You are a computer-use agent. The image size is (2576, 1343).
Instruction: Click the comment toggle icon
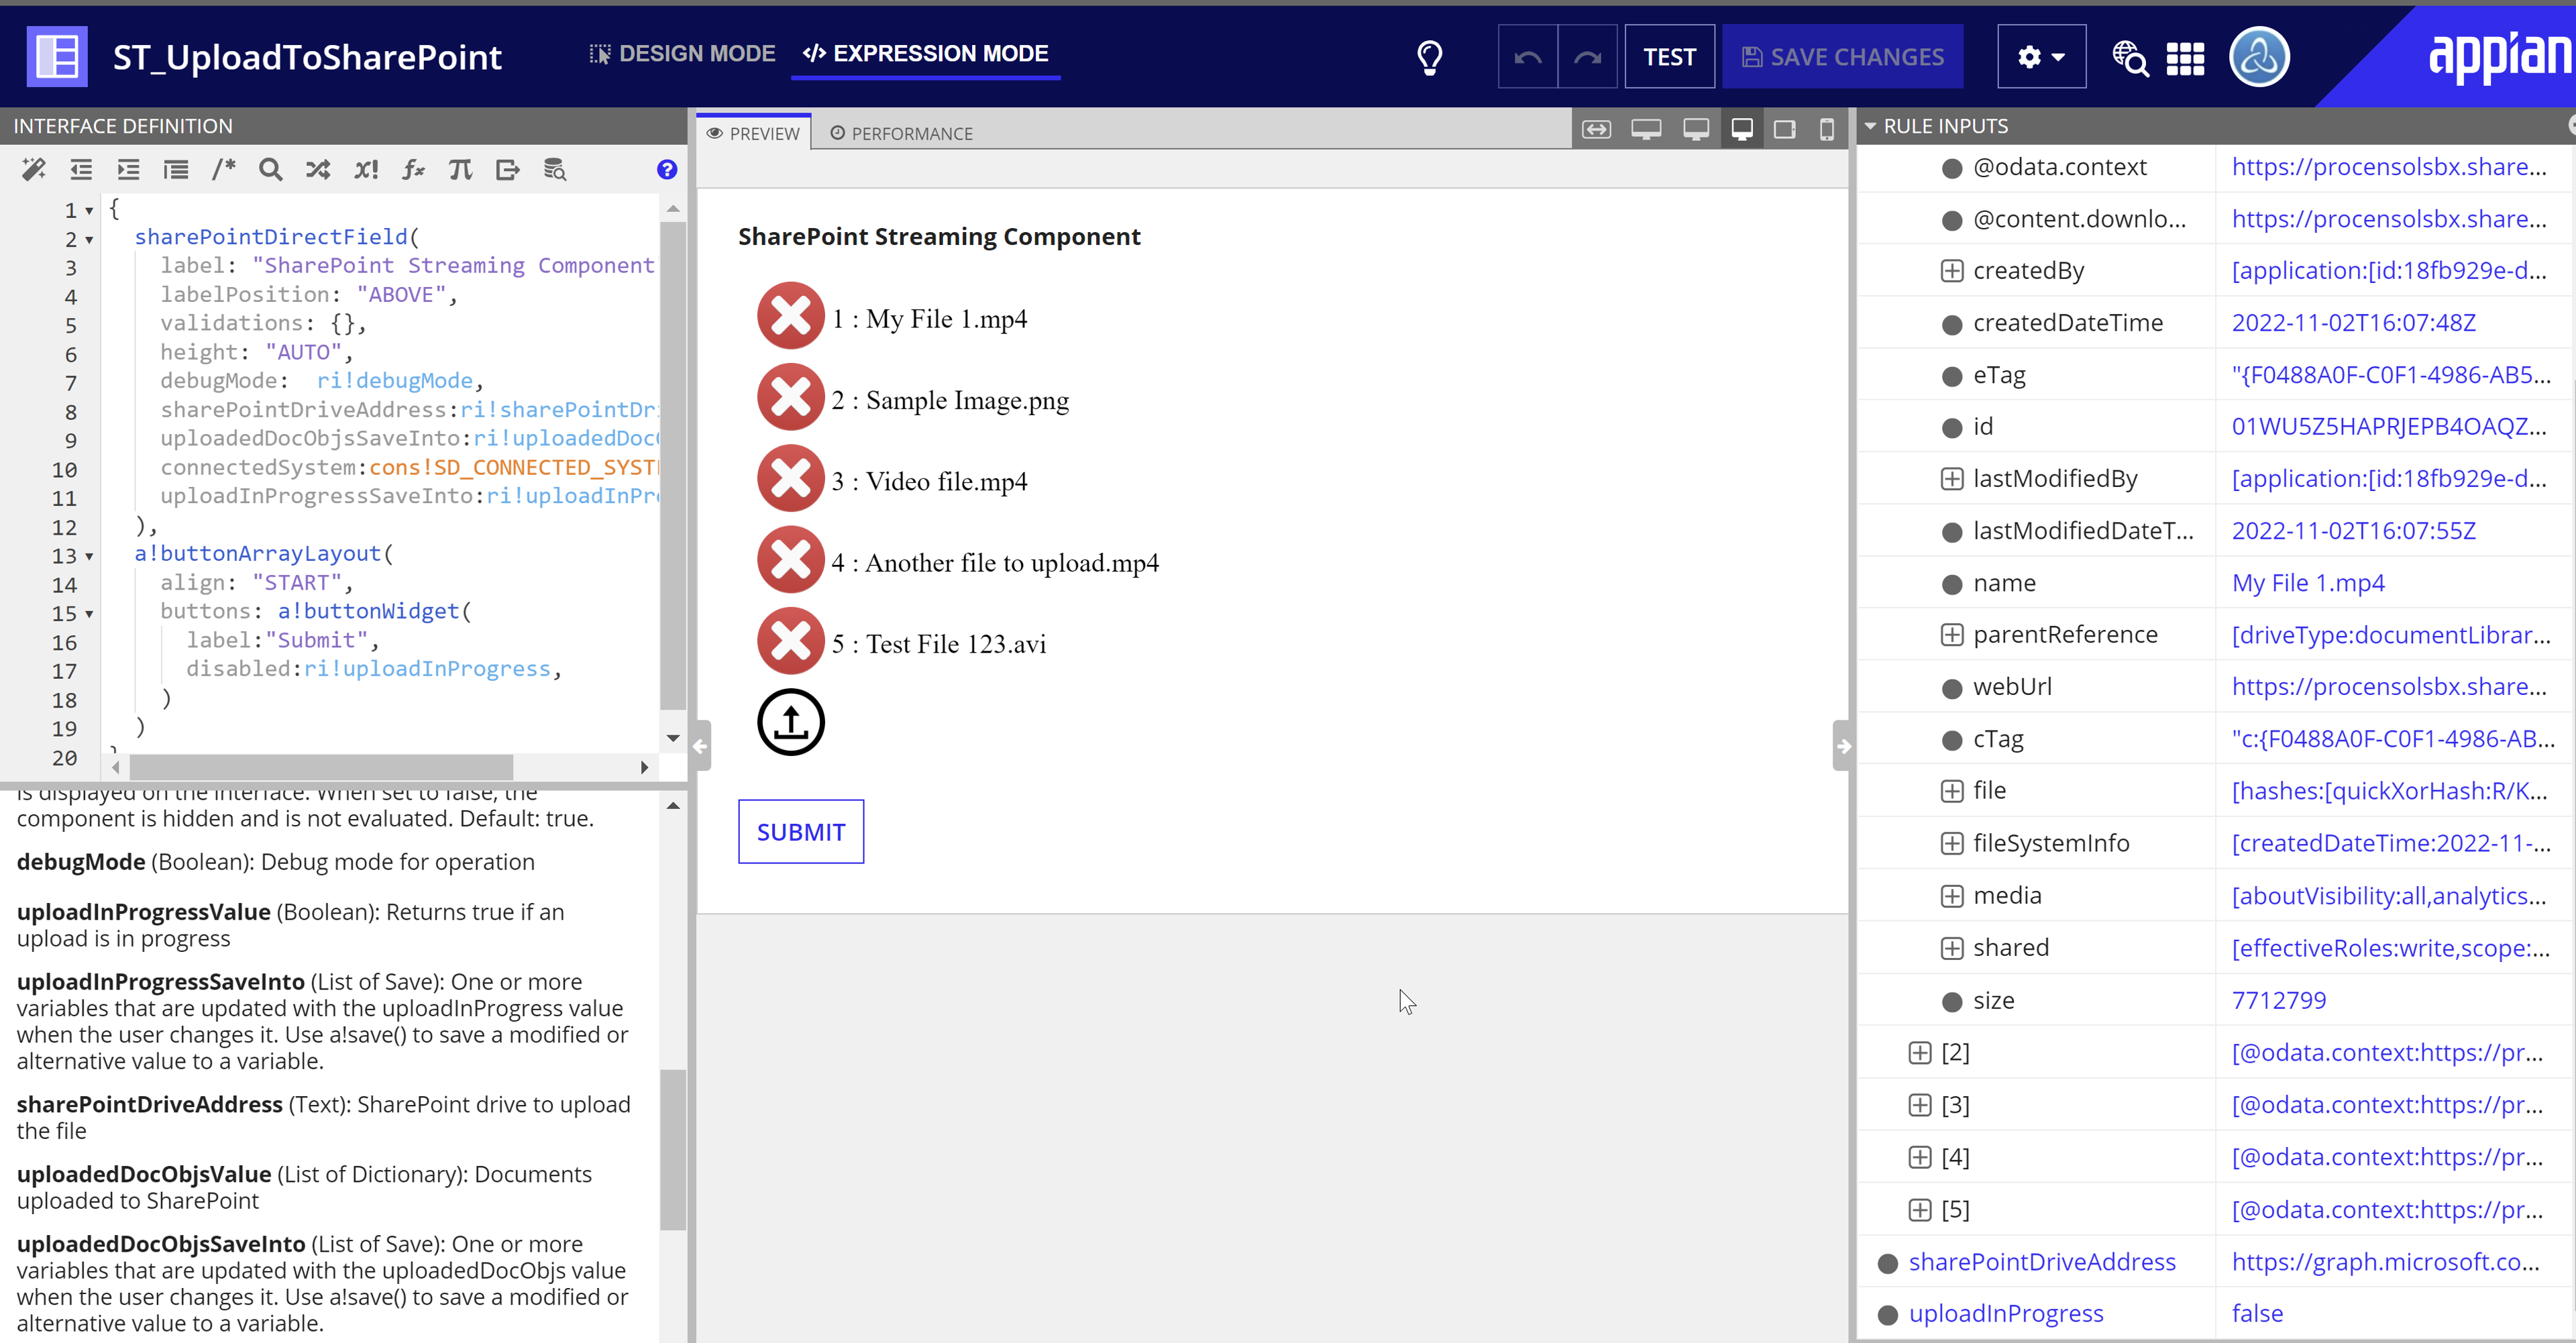click(223, 169)
